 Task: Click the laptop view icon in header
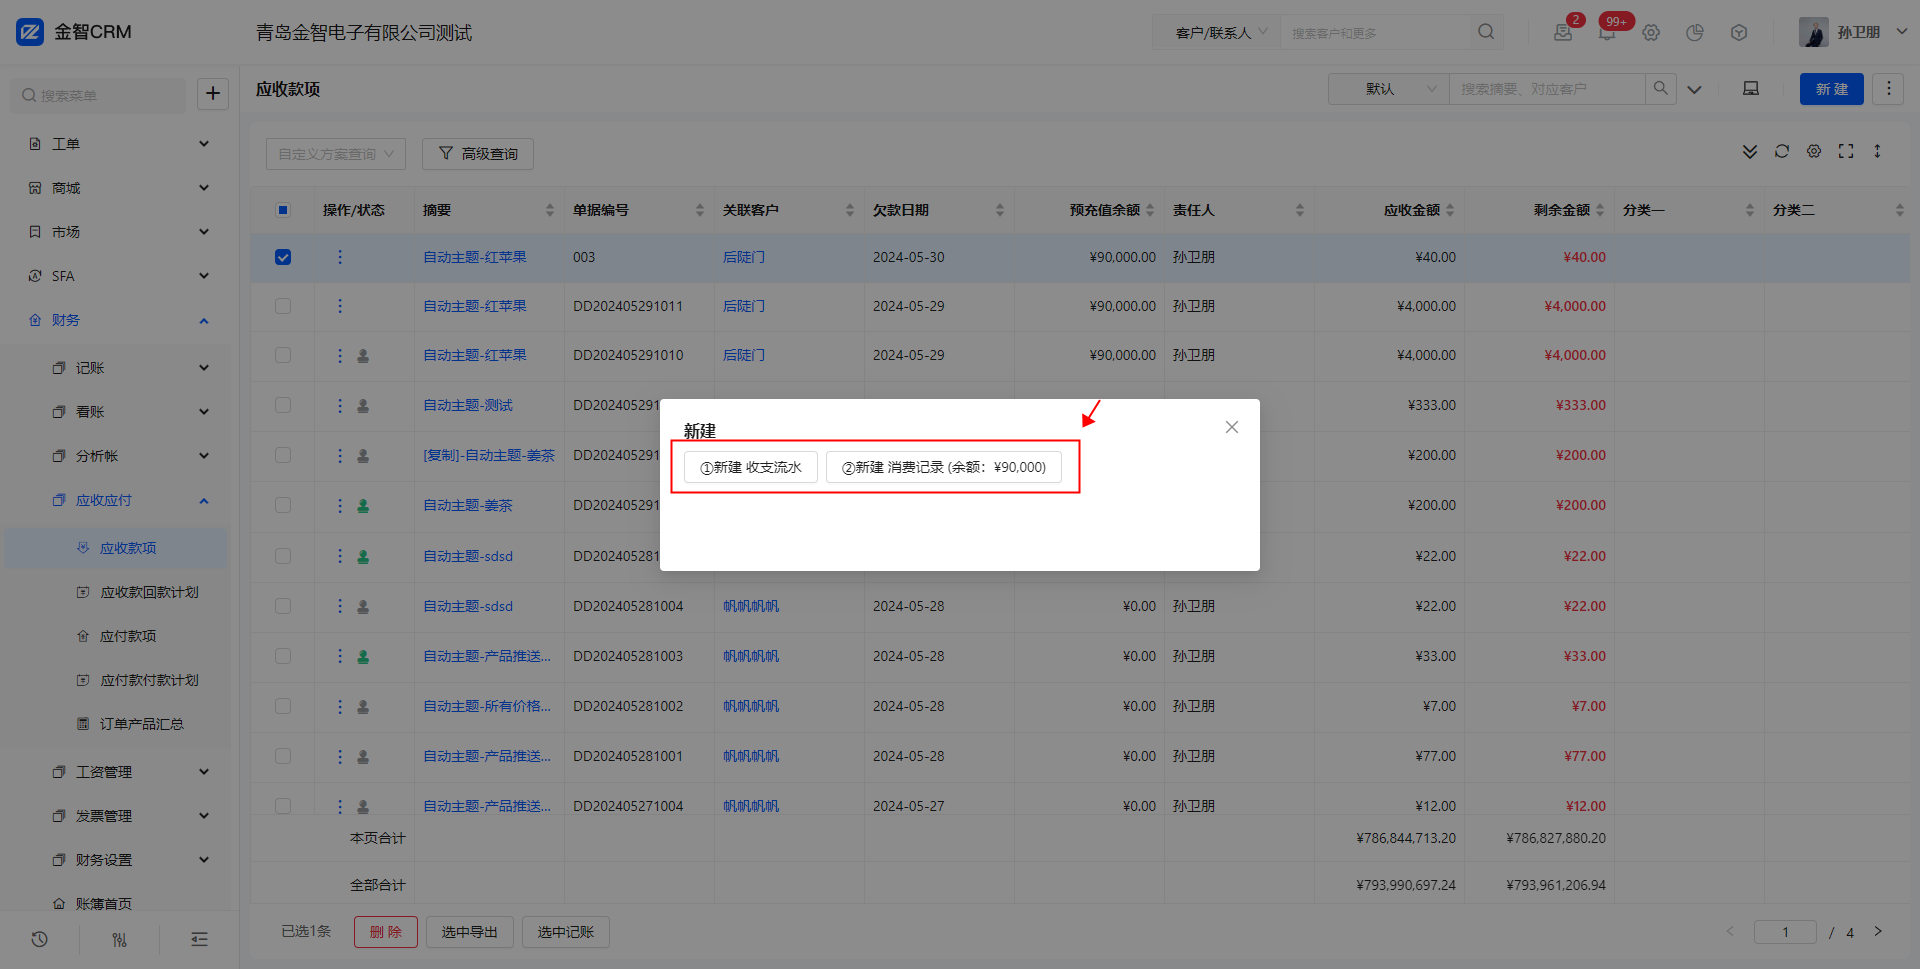pyautogui.click(x=1751, y=88)
